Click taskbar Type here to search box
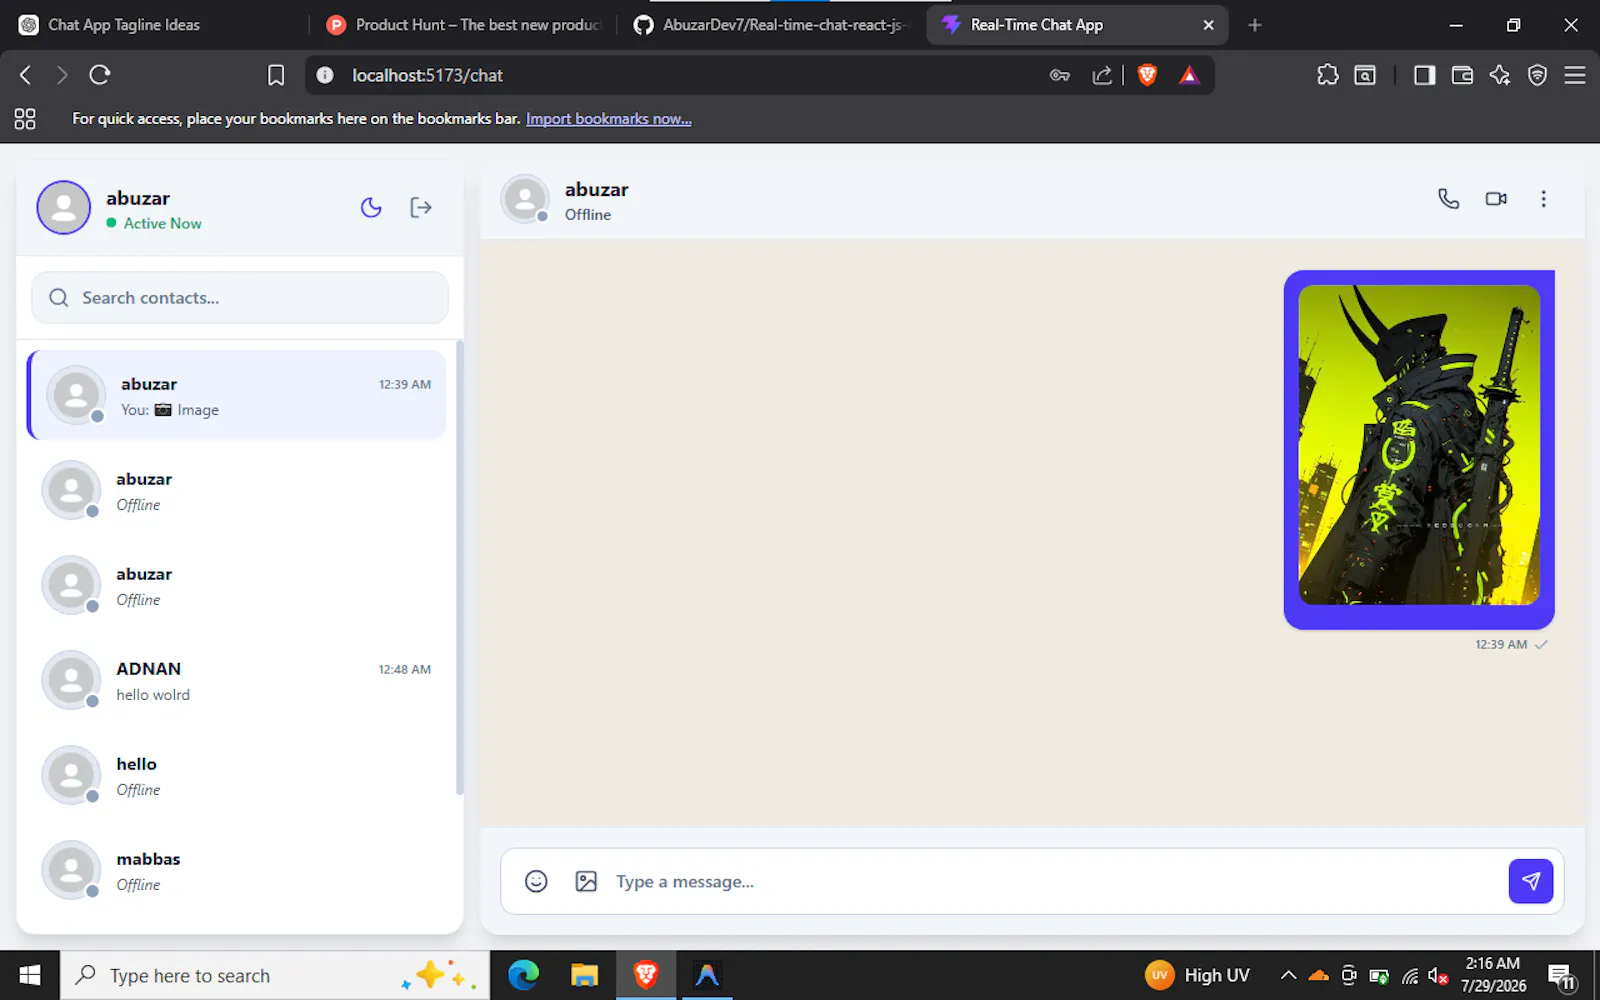The width and height of the screenshot is (1600, 1000). click(275, 975)
